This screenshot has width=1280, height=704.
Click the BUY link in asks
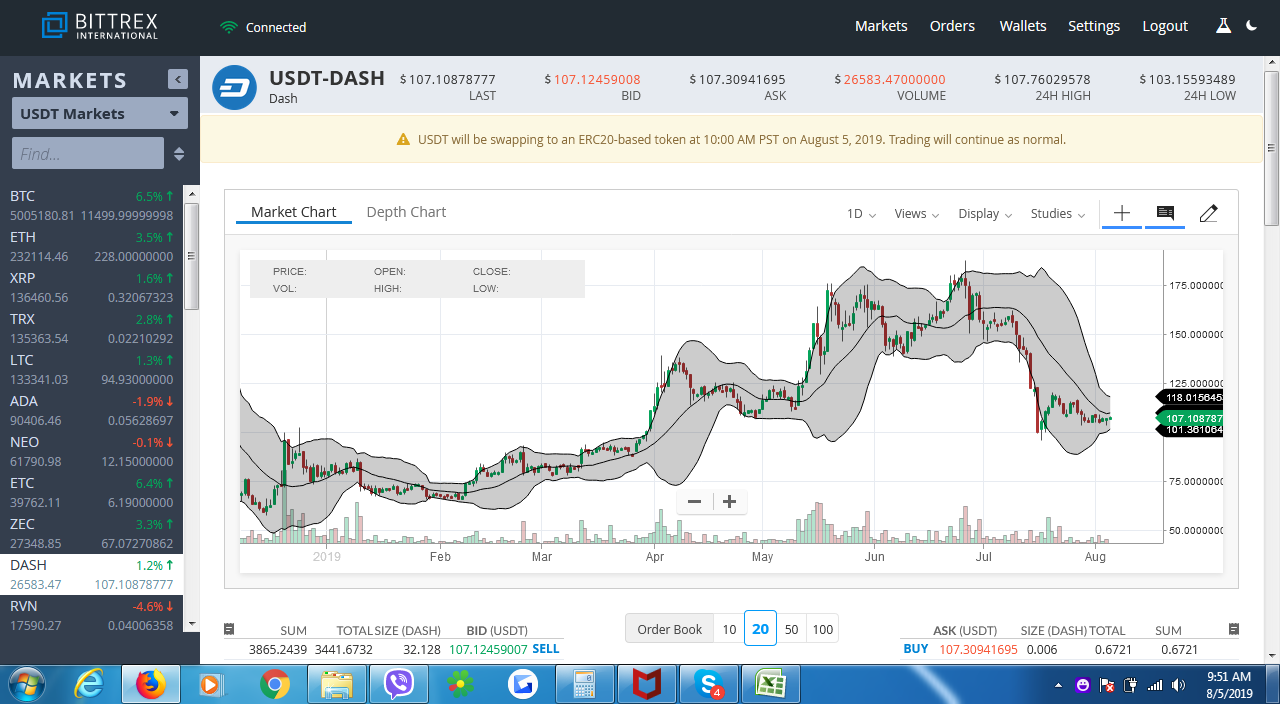(916, 649)
